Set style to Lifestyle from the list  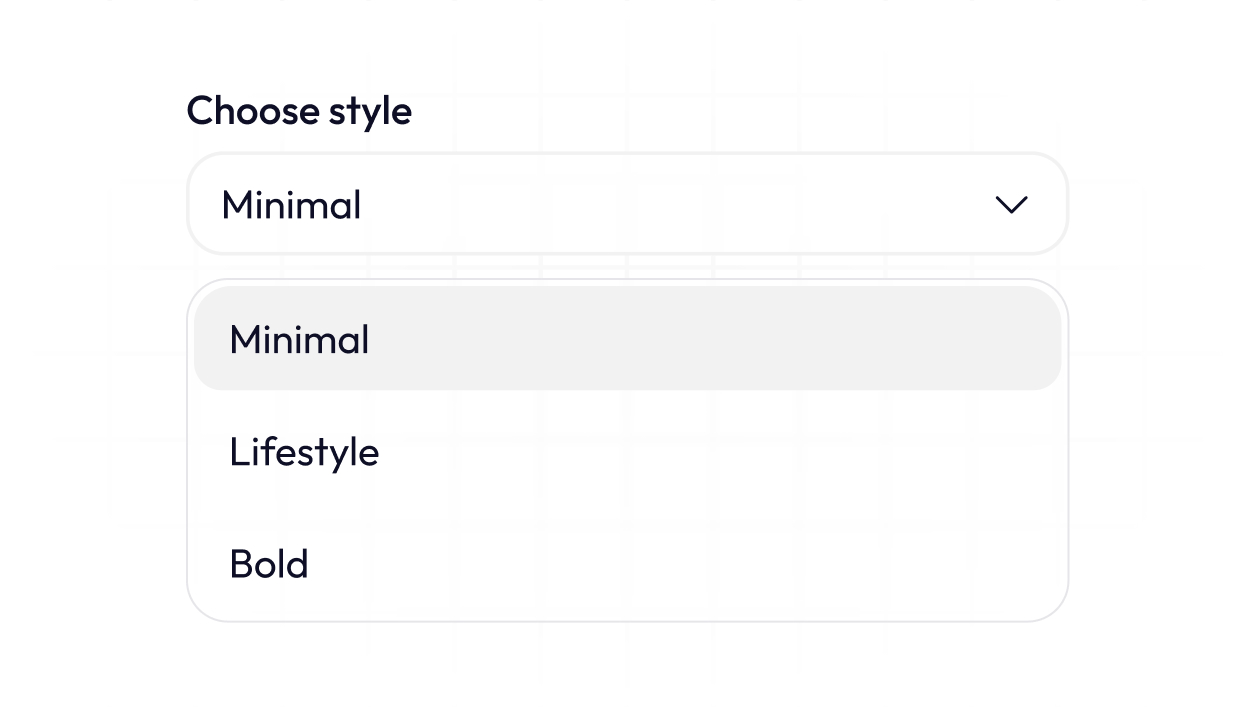coord(627,452)
